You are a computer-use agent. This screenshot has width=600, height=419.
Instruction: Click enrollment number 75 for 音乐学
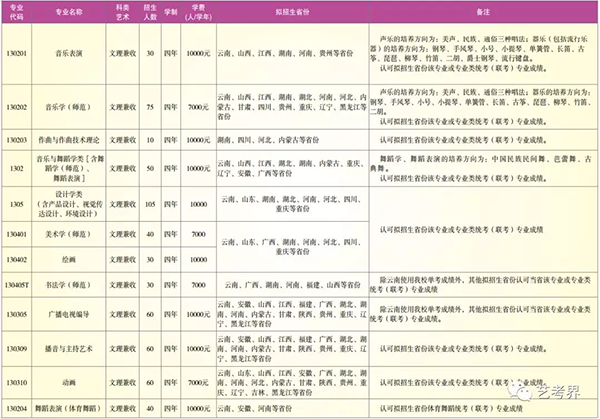[x=150, y=107]
